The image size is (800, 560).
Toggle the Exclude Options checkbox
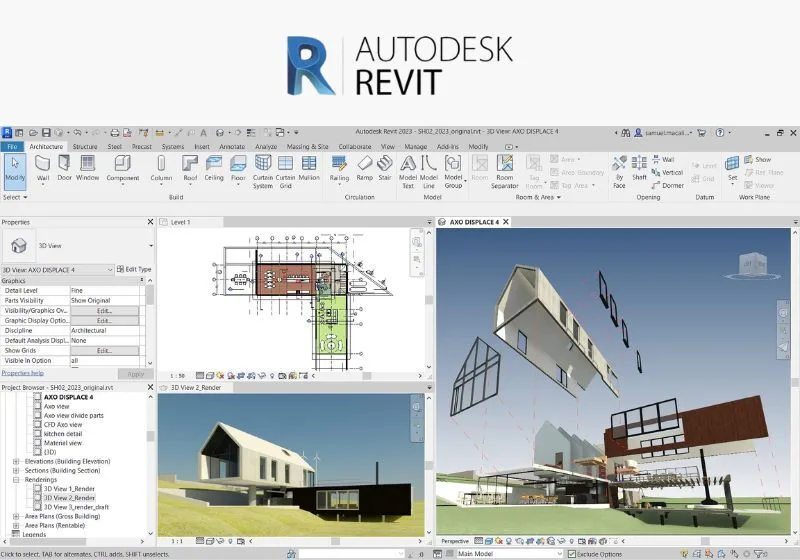click(571, 554)
